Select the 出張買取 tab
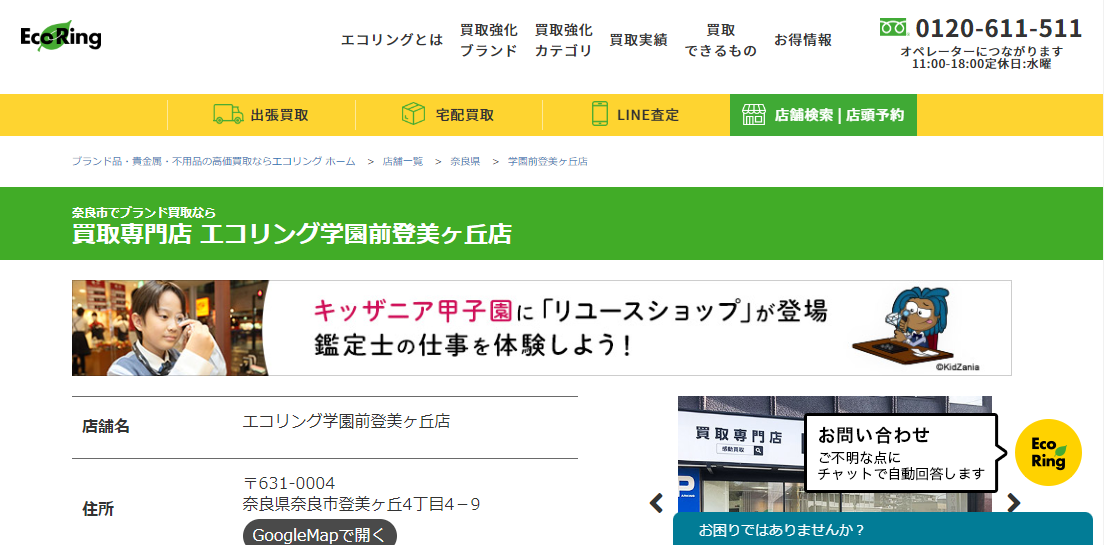This screenshot has height=545, width=1104. coord(261,115)
